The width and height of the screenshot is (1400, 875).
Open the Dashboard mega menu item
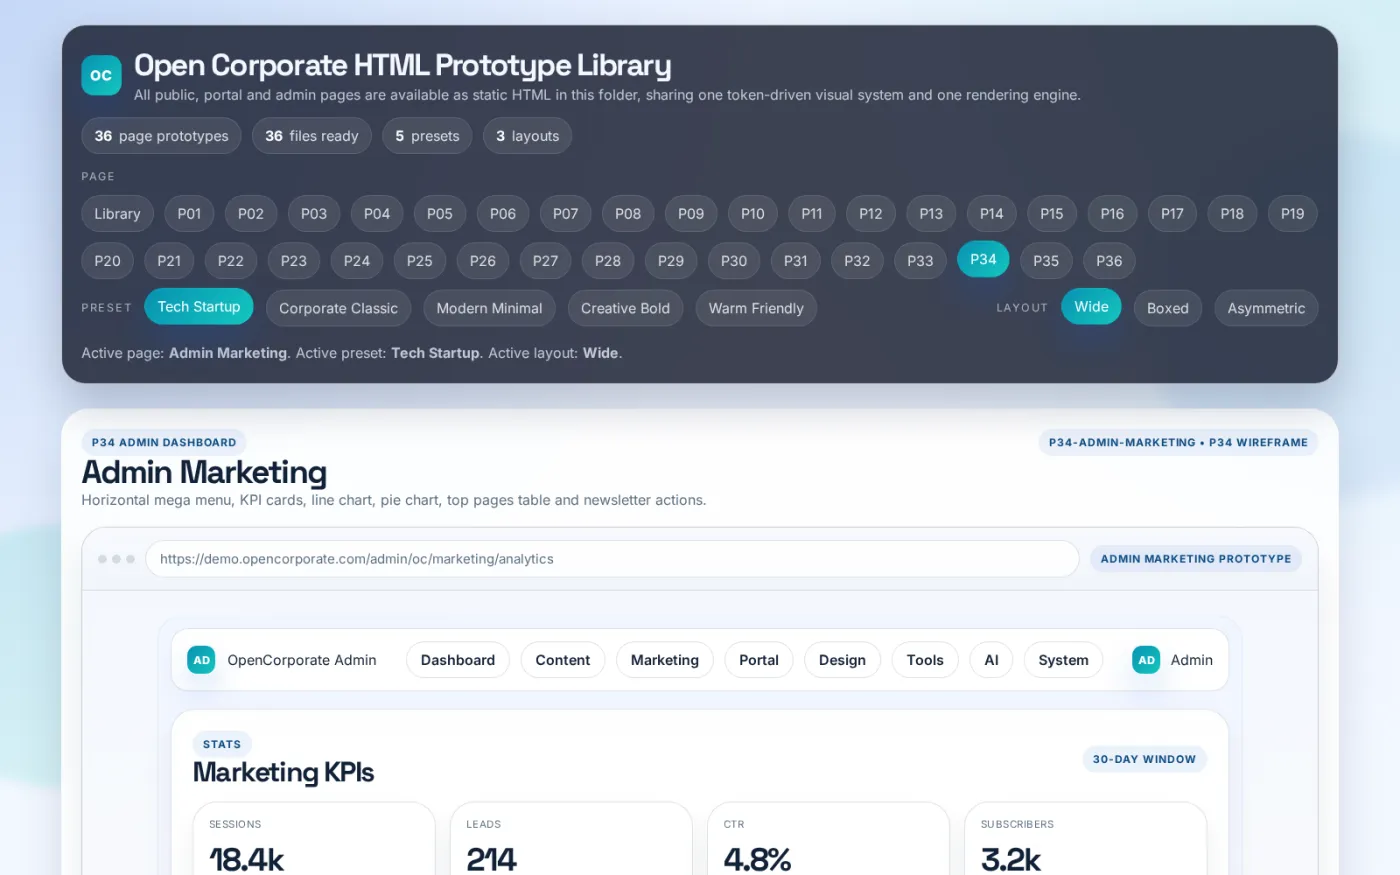(458, 660)
